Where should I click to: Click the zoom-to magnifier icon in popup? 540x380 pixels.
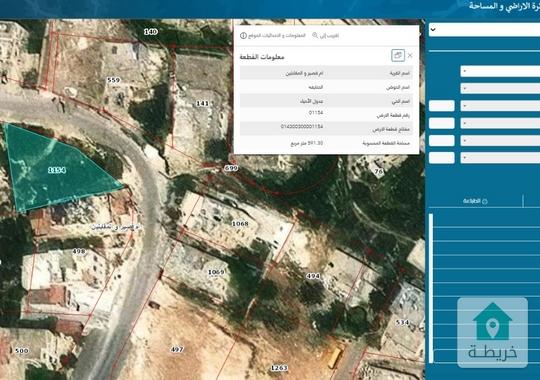click(x=315, y=35)
